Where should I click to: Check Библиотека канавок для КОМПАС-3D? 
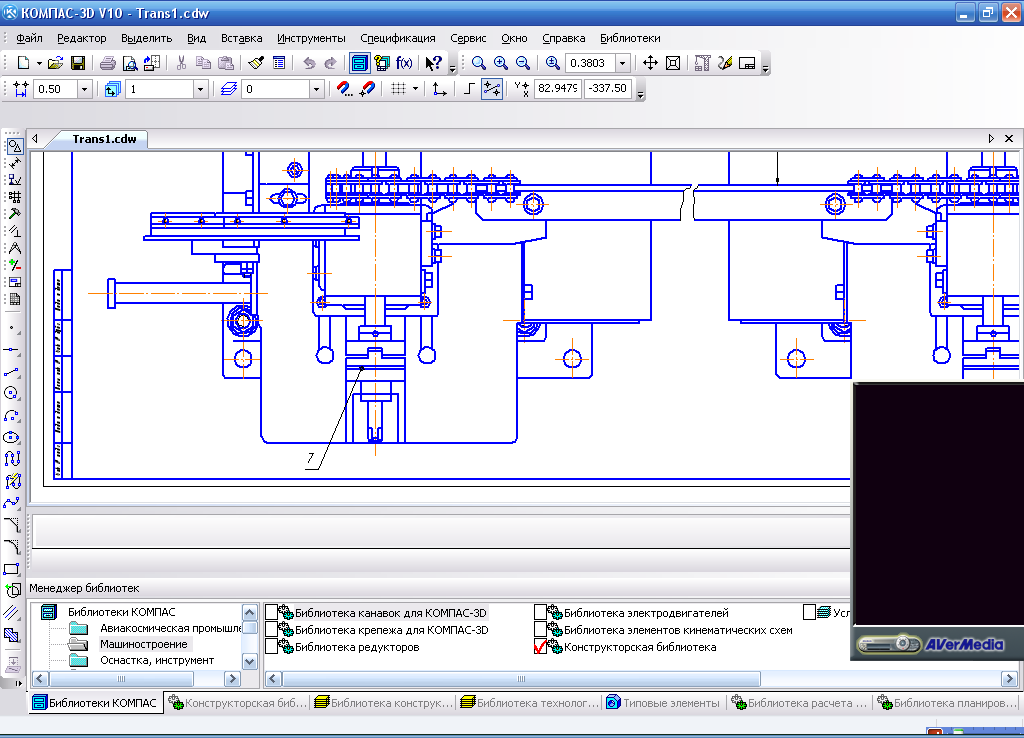(x=272, y=612)
